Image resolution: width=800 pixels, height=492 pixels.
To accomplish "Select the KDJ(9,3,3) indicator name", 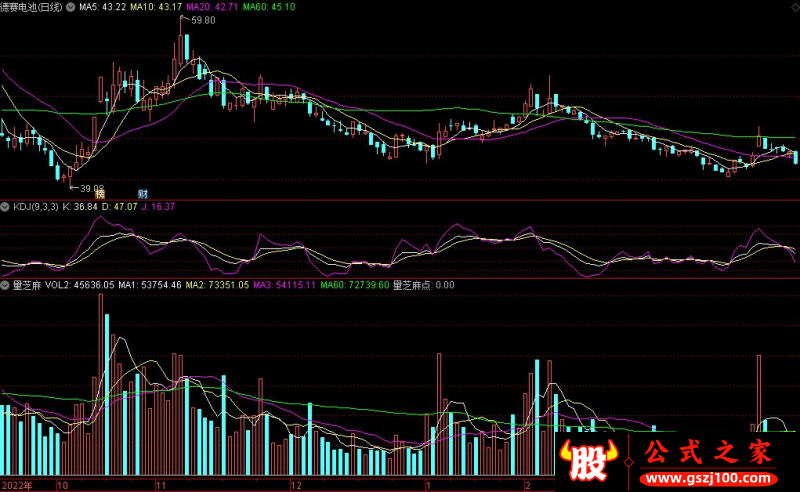I will coord(36,207).
